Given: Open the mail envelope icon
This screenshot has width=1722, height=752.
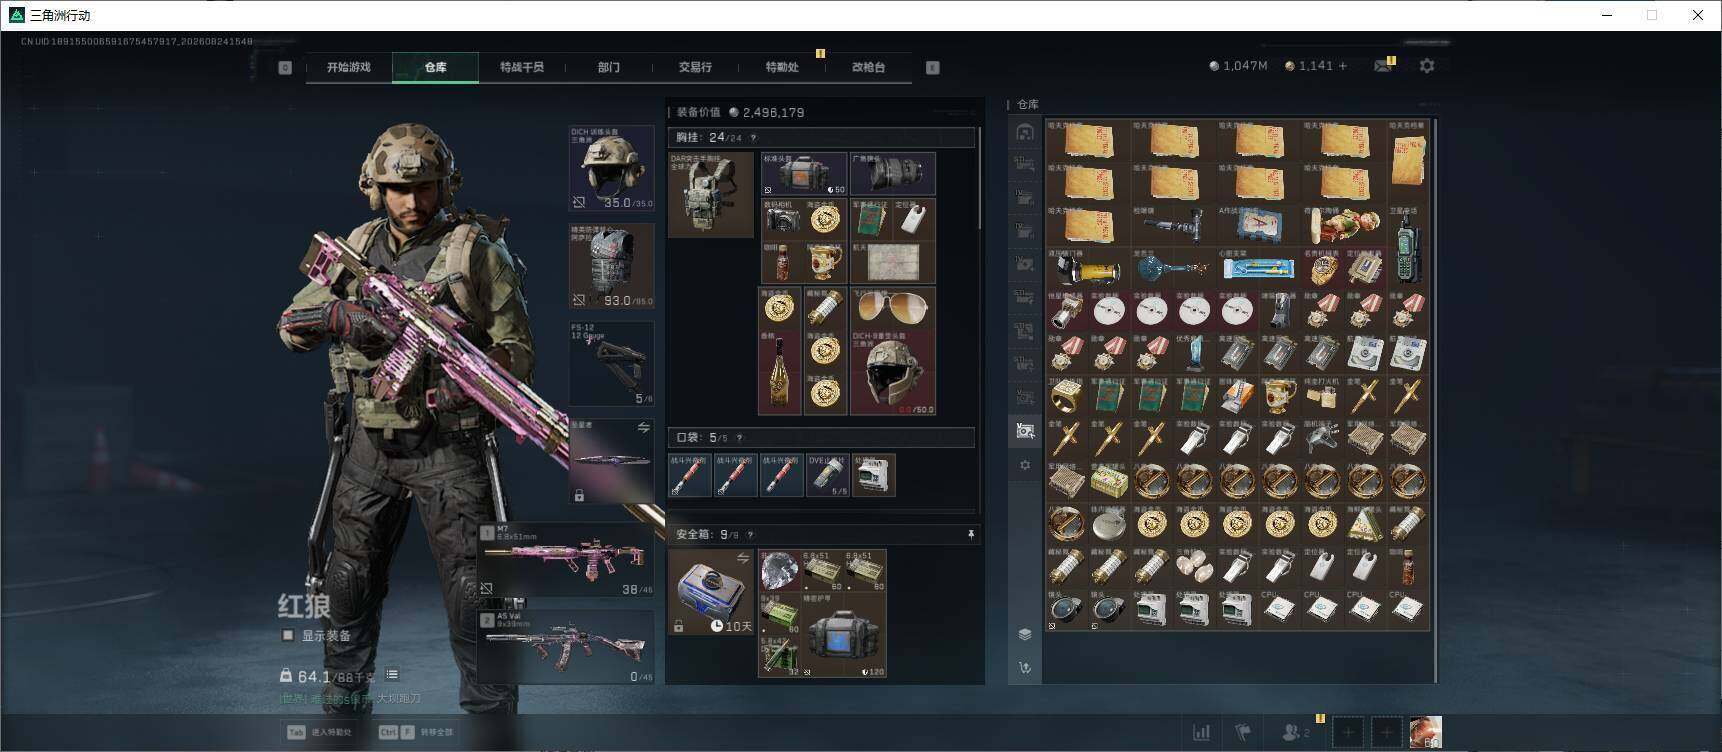Looking at the screenshot, I should click(x=1383, y=66).
